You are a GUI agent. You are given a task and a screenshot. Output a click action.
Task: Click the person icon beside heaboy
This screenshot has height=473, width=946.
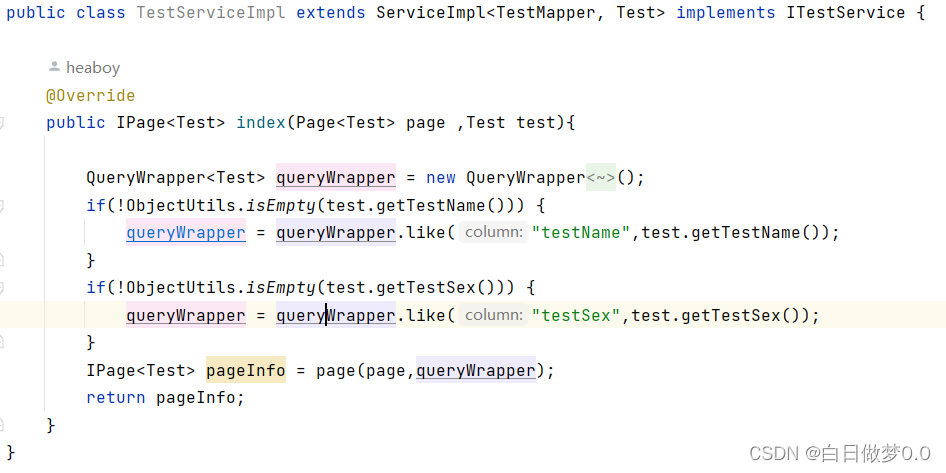point(54,66)
